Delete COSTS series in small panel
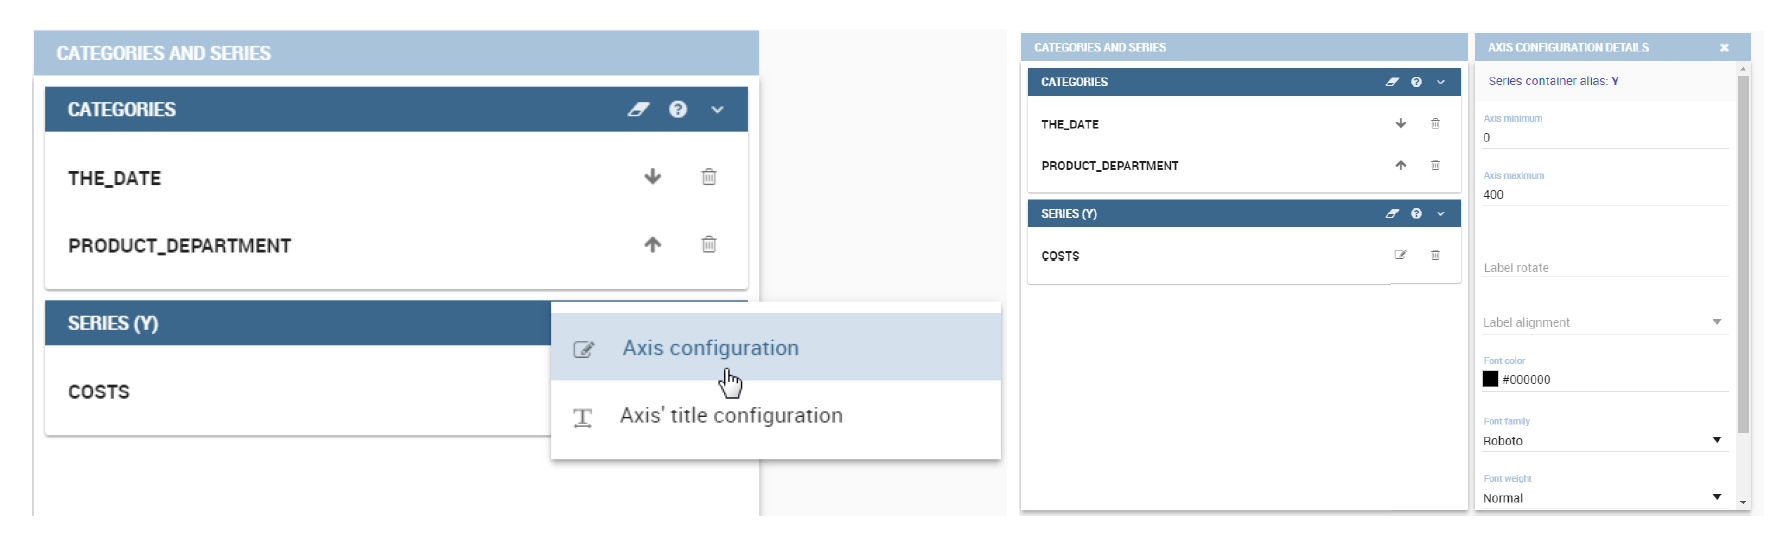1779x553 pixels. (1435, 255)
